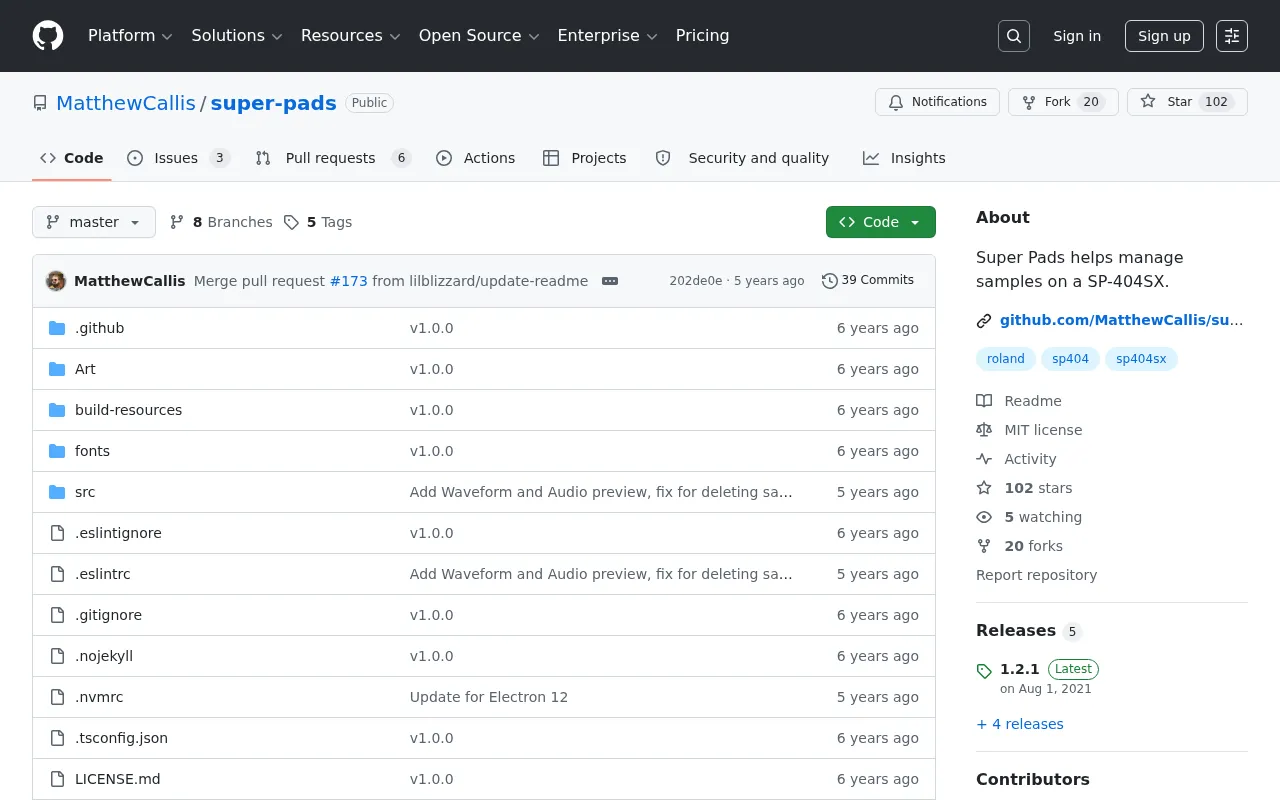The width and height of the screenshot is (1280, 800).
Task: Open the green Code dropdown
Action: click(x=881, y=222)
